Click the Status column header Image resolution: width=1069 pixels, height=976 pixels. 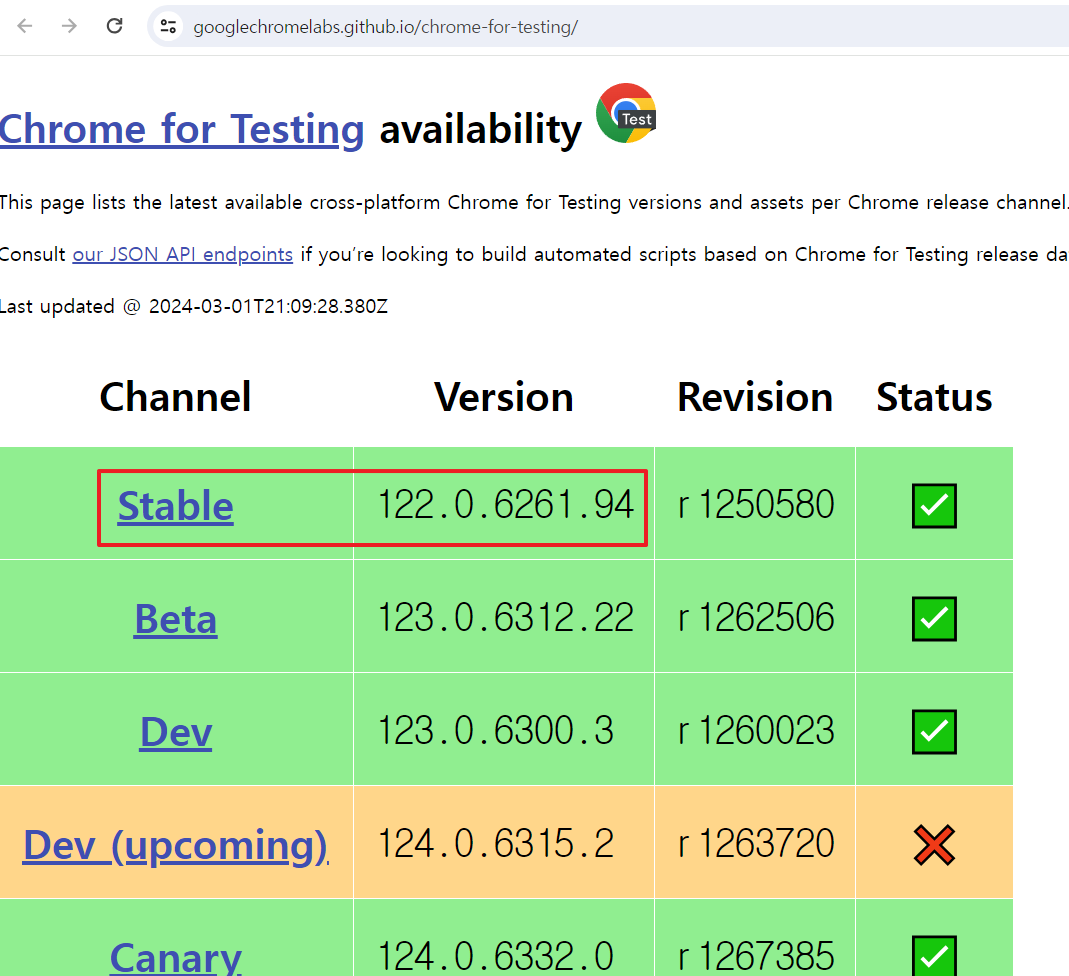pos(934,397)
